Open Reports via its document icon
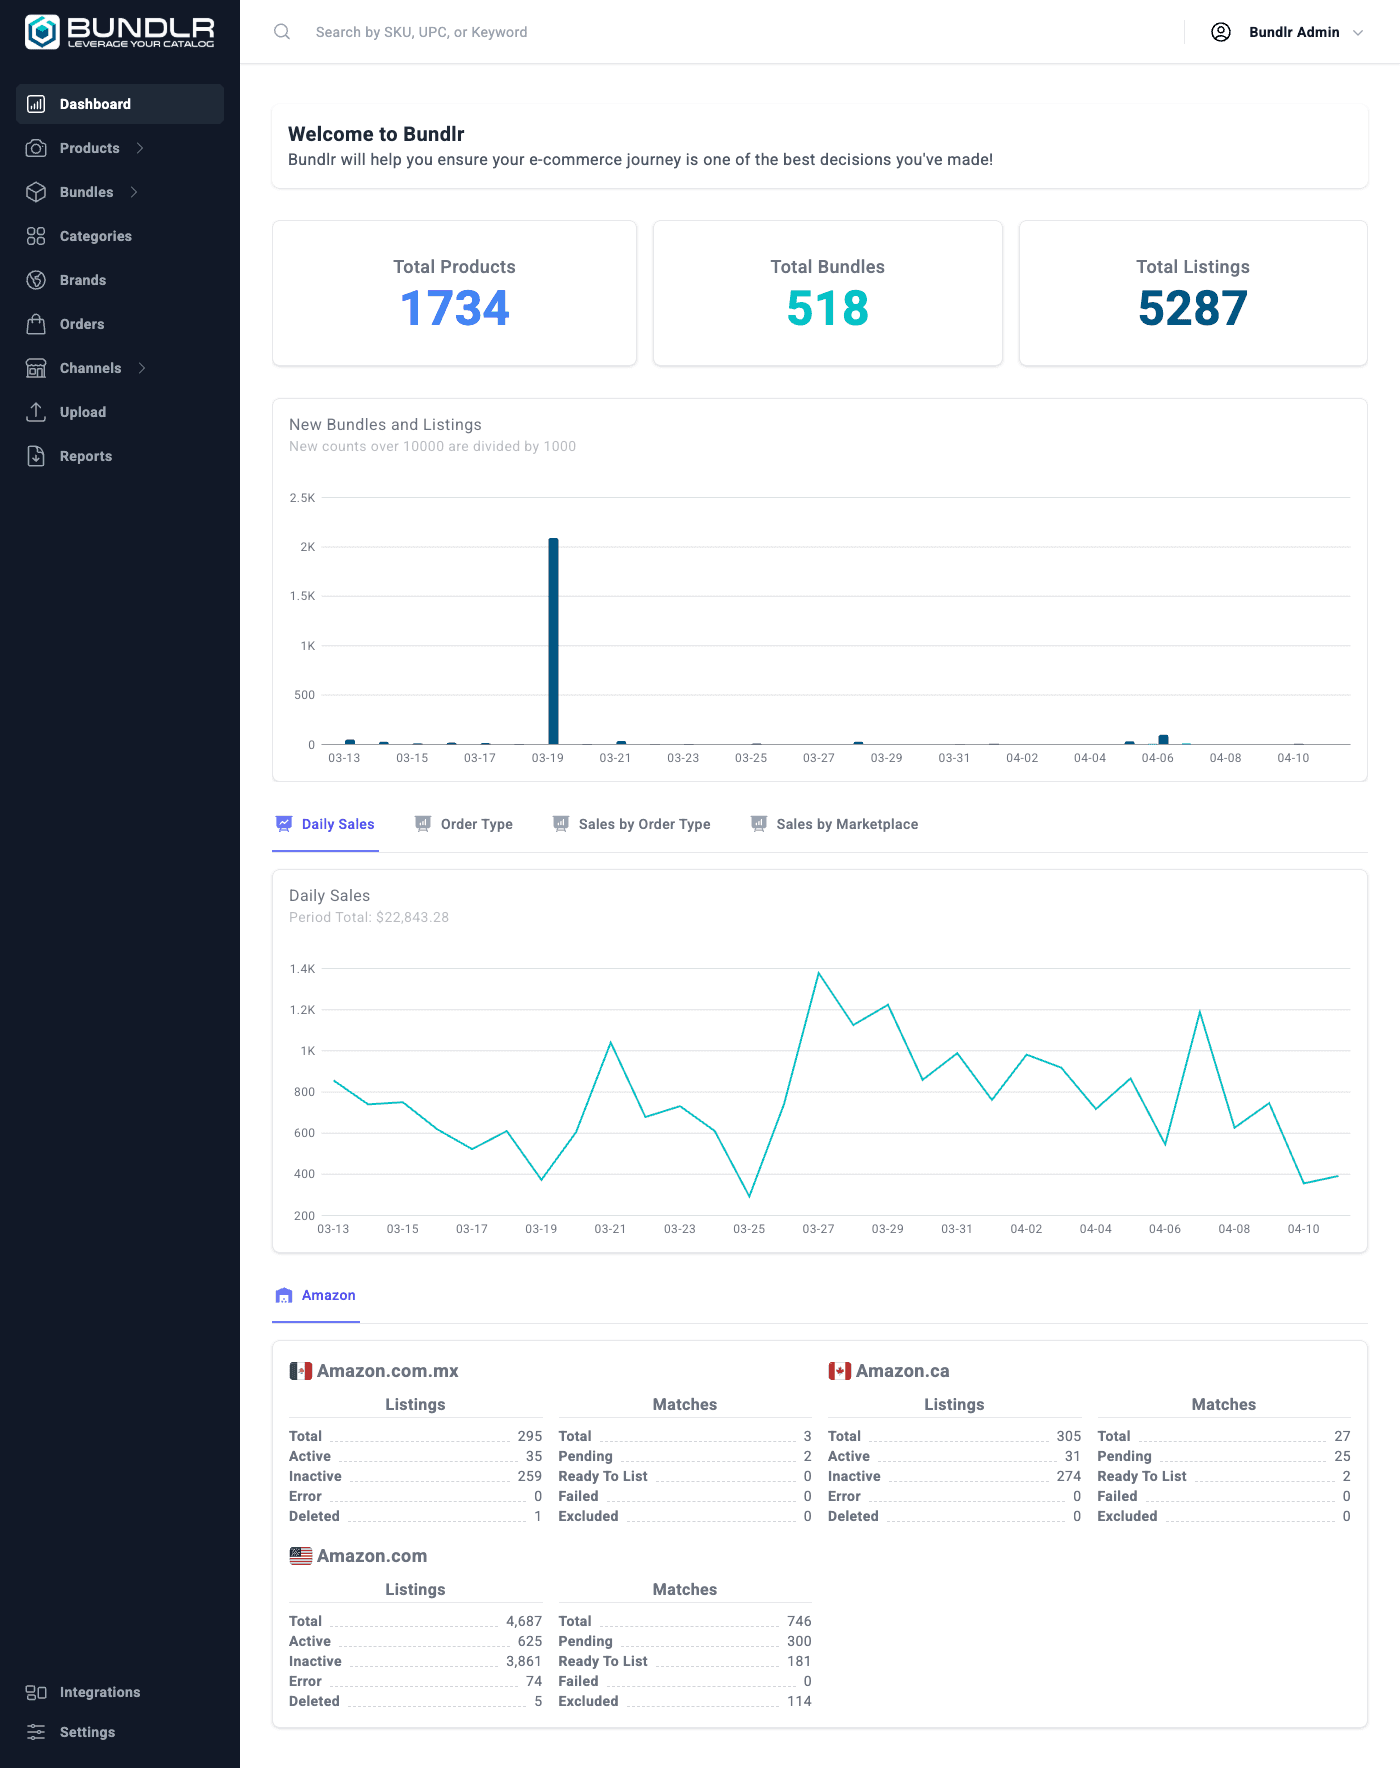Viewport: 1400px width, 1768px height. pyautogui.click(x=36, y=456)
